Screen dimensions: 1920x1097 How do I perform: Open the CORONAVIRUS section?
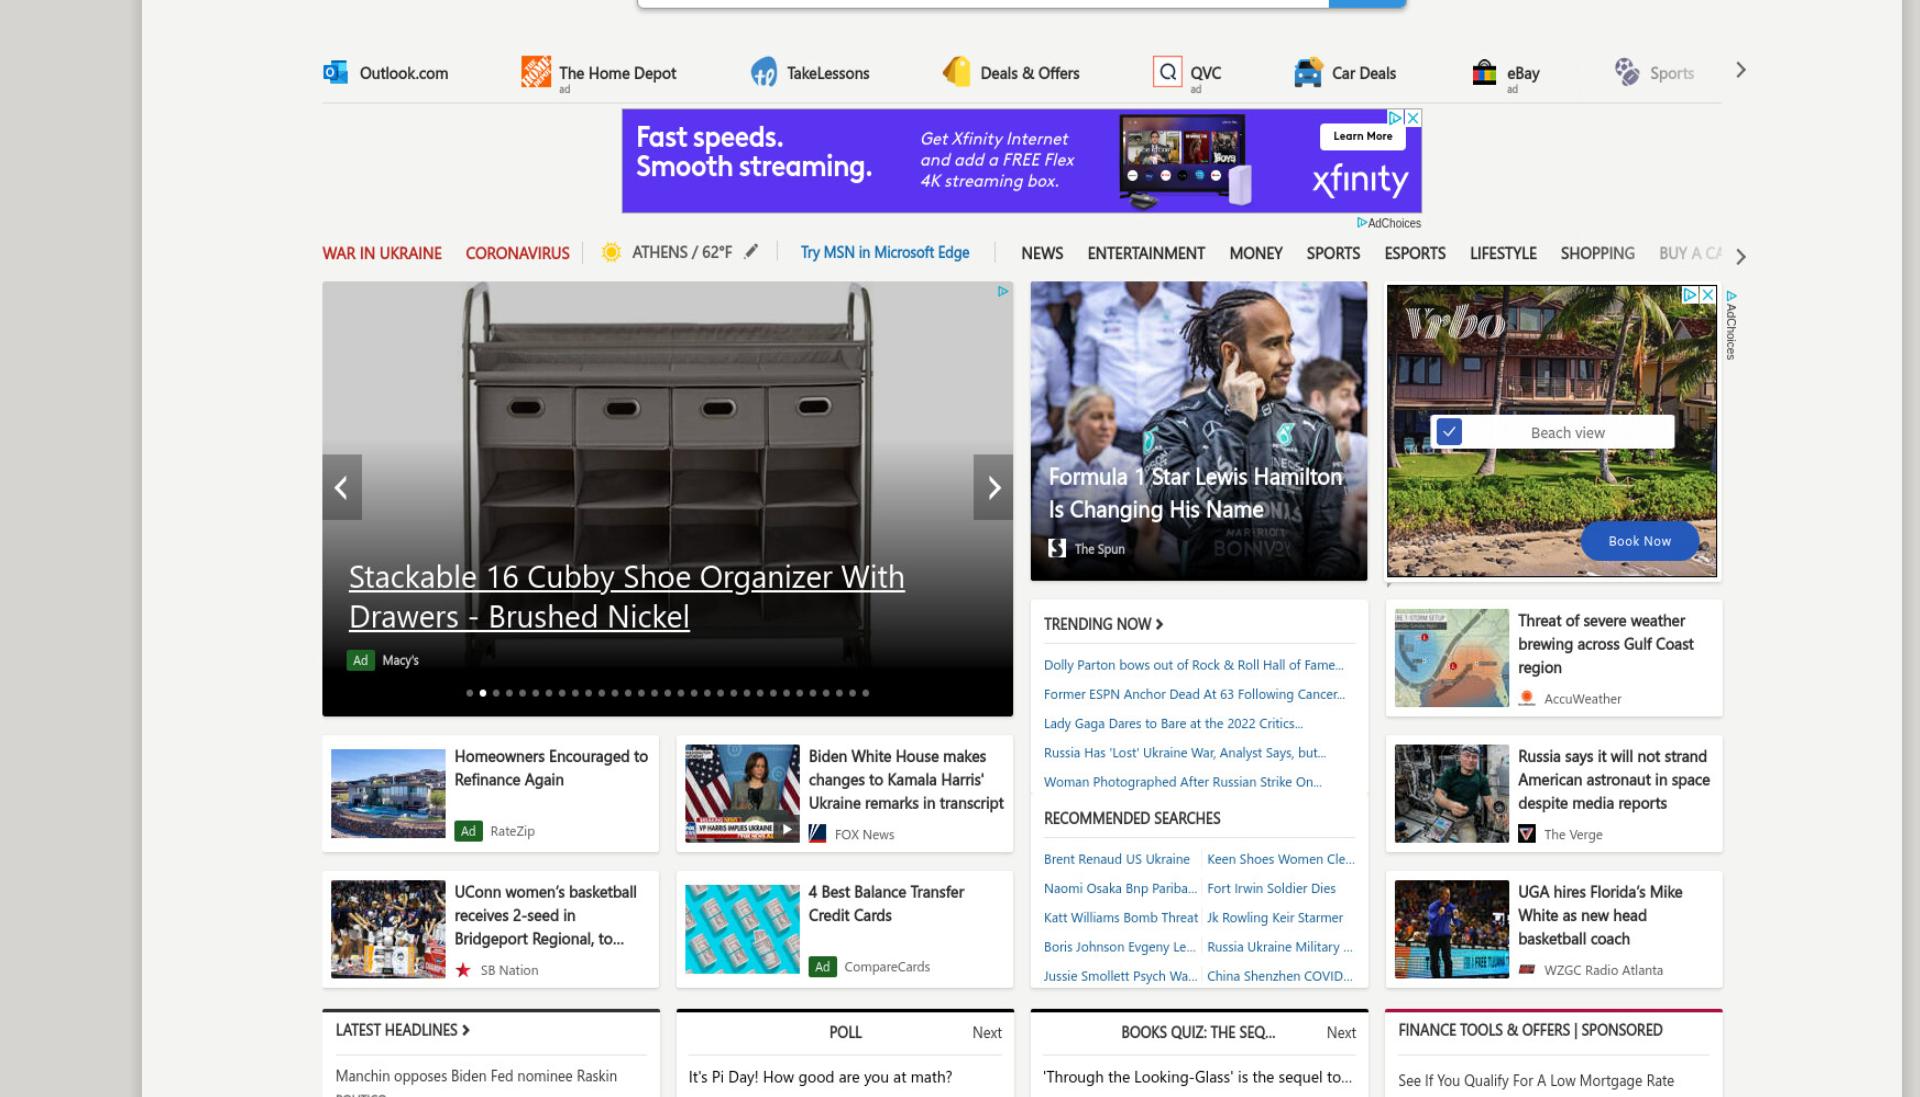tap(517, 253)
